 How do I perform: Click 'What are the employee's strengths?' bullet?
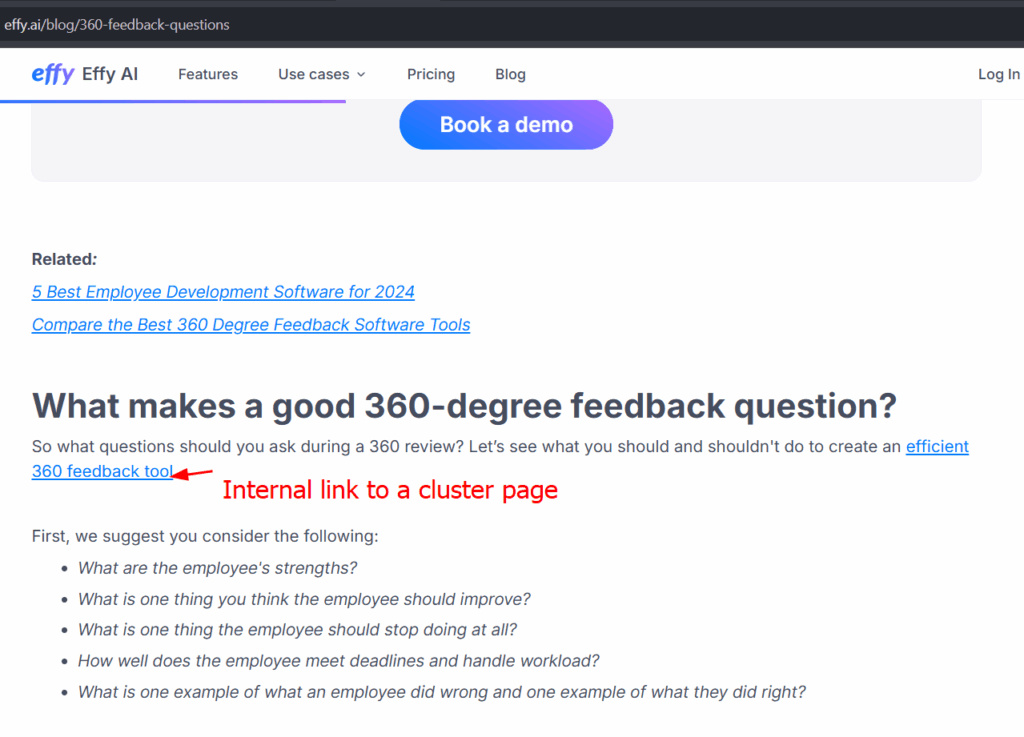click(x=217, y=568)
